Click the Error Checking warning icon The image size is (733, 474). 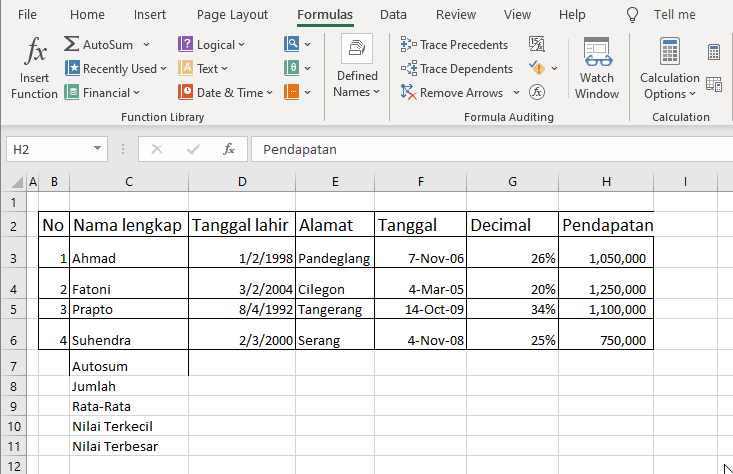tap(536, 68)
